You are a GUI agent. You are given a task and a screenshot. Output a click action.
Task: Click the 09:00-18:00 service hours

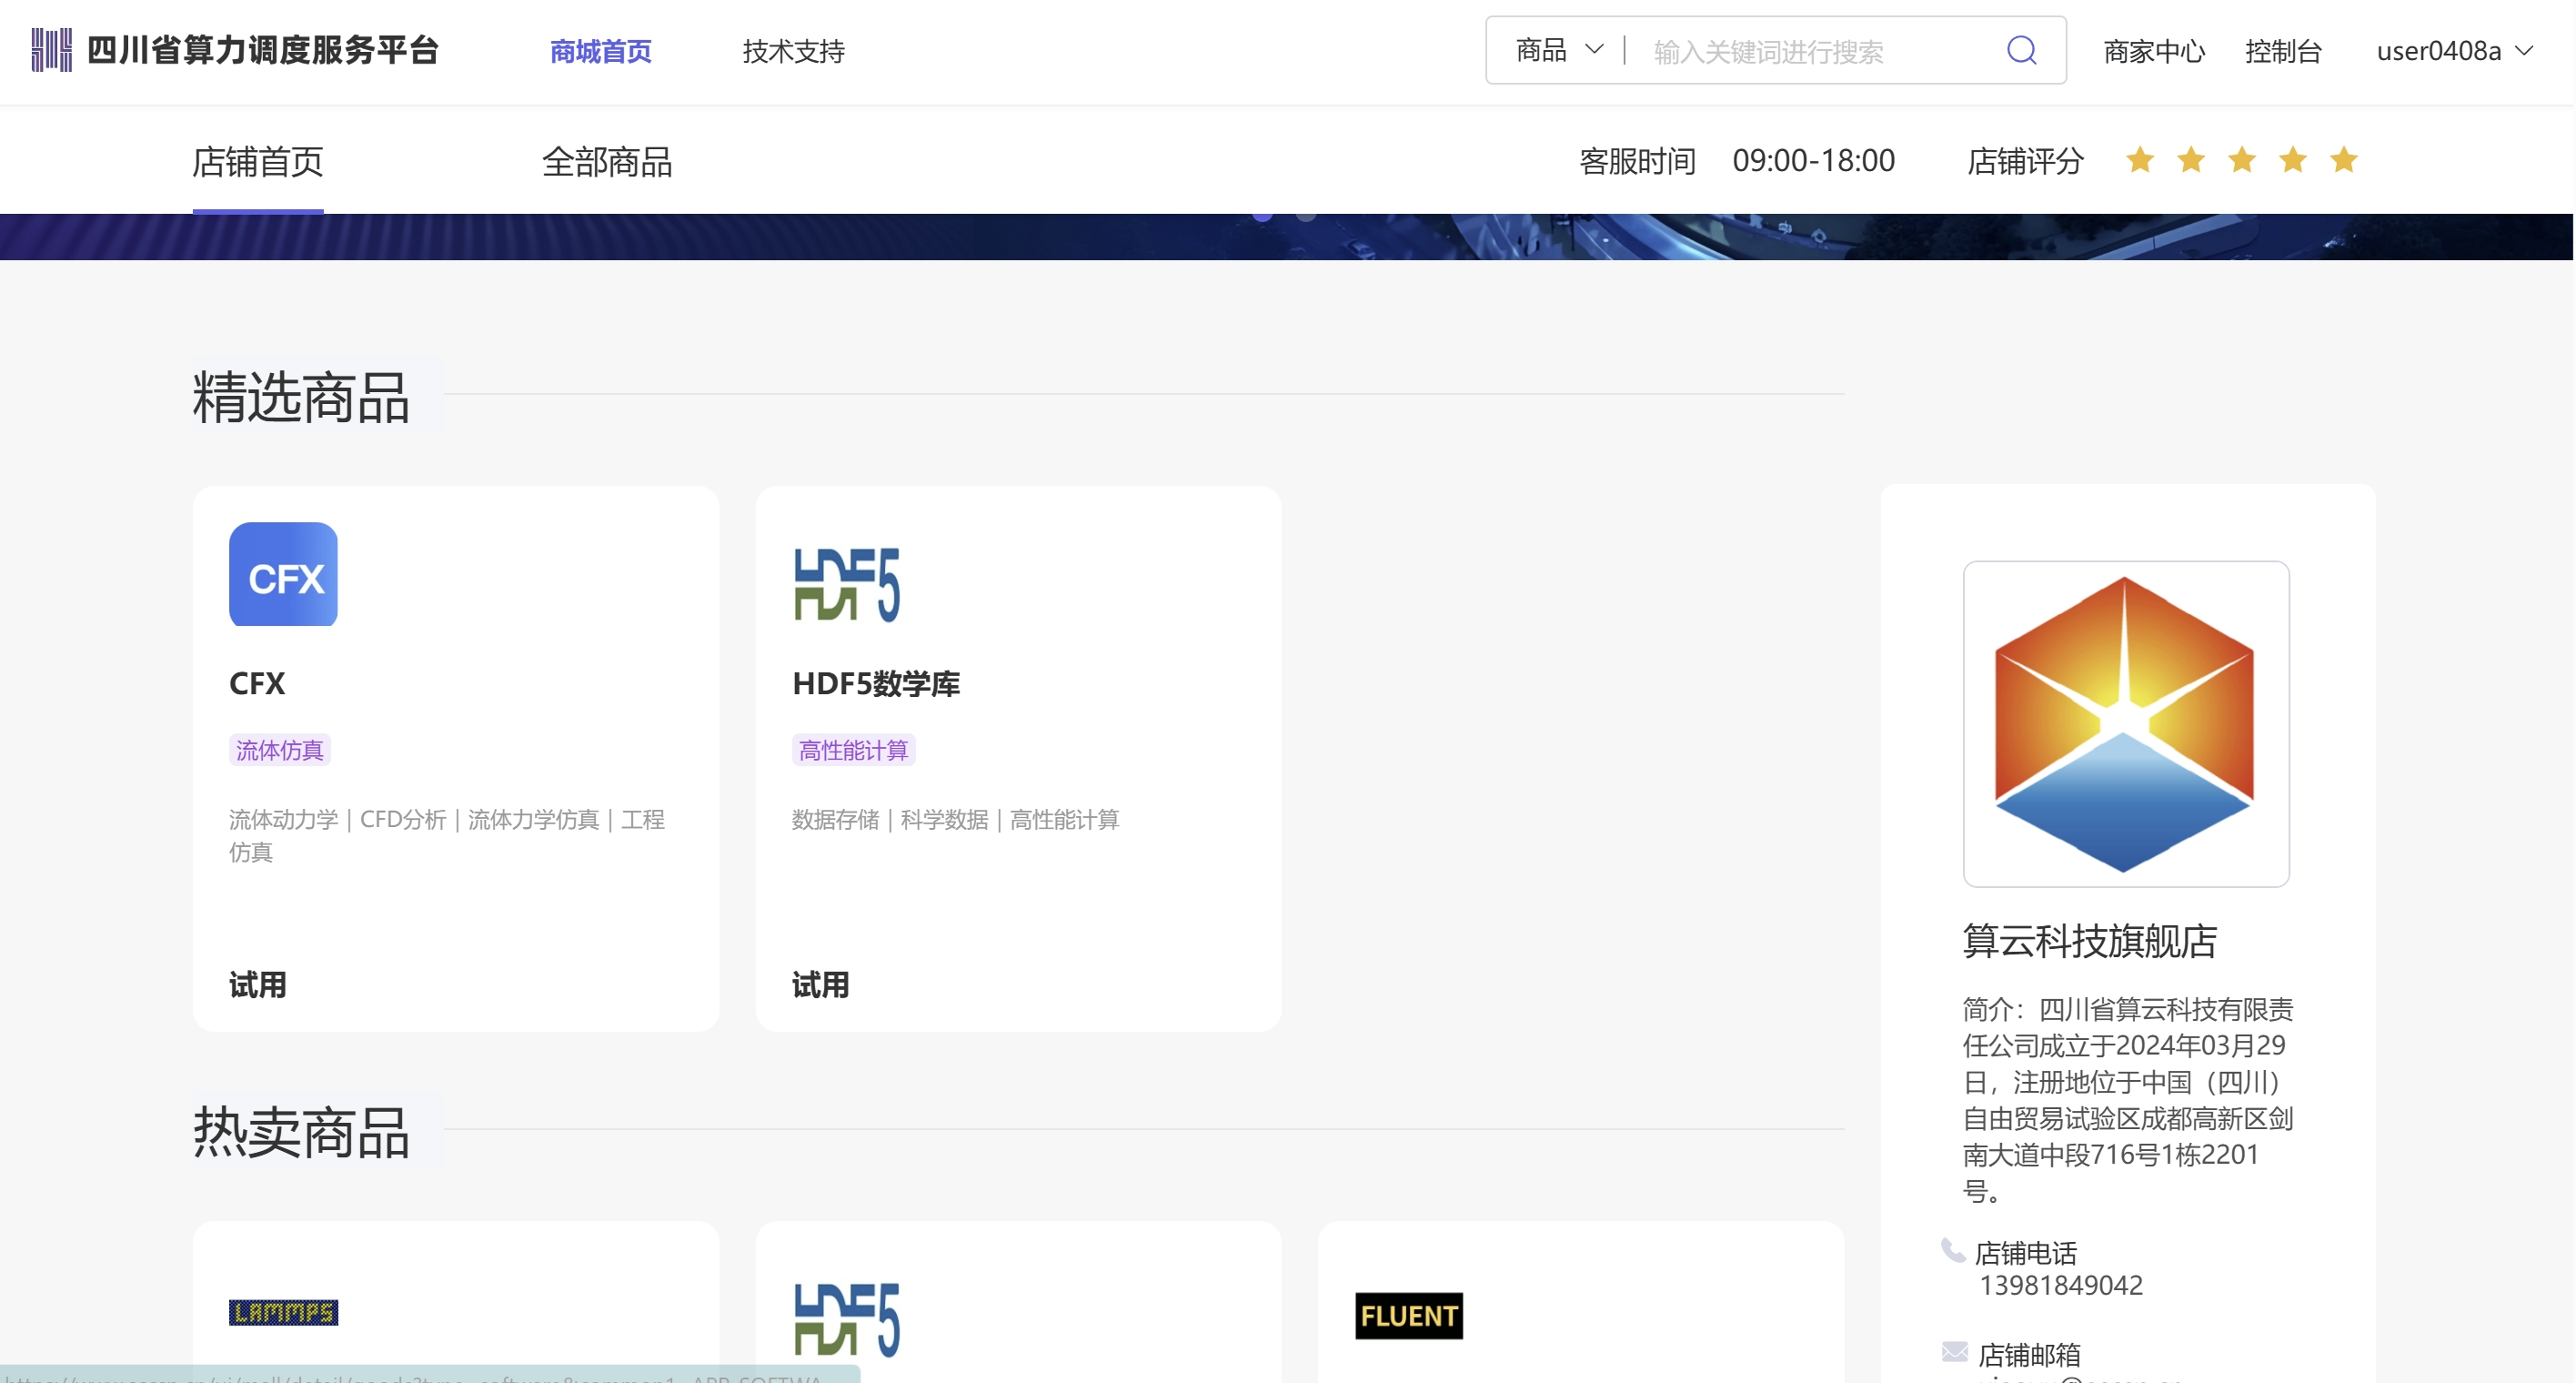tap(1813, 160)
